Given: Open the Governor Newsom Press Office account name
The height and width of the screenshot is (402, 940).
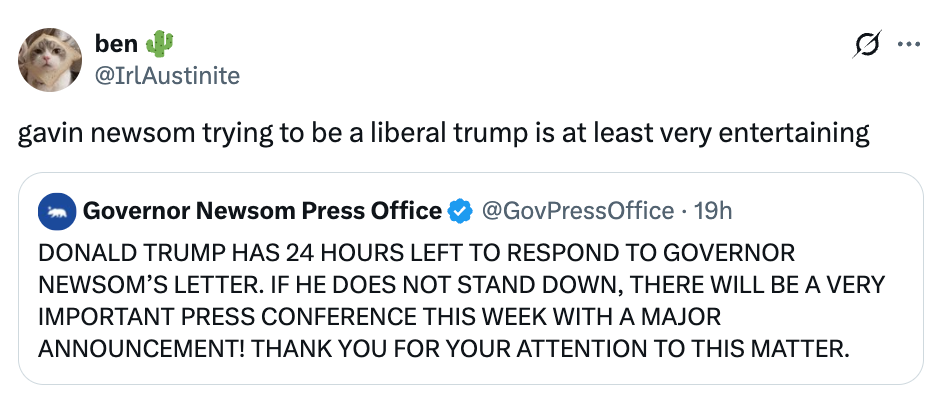Looking at the screenshot, I should click(x=262, y=211).
